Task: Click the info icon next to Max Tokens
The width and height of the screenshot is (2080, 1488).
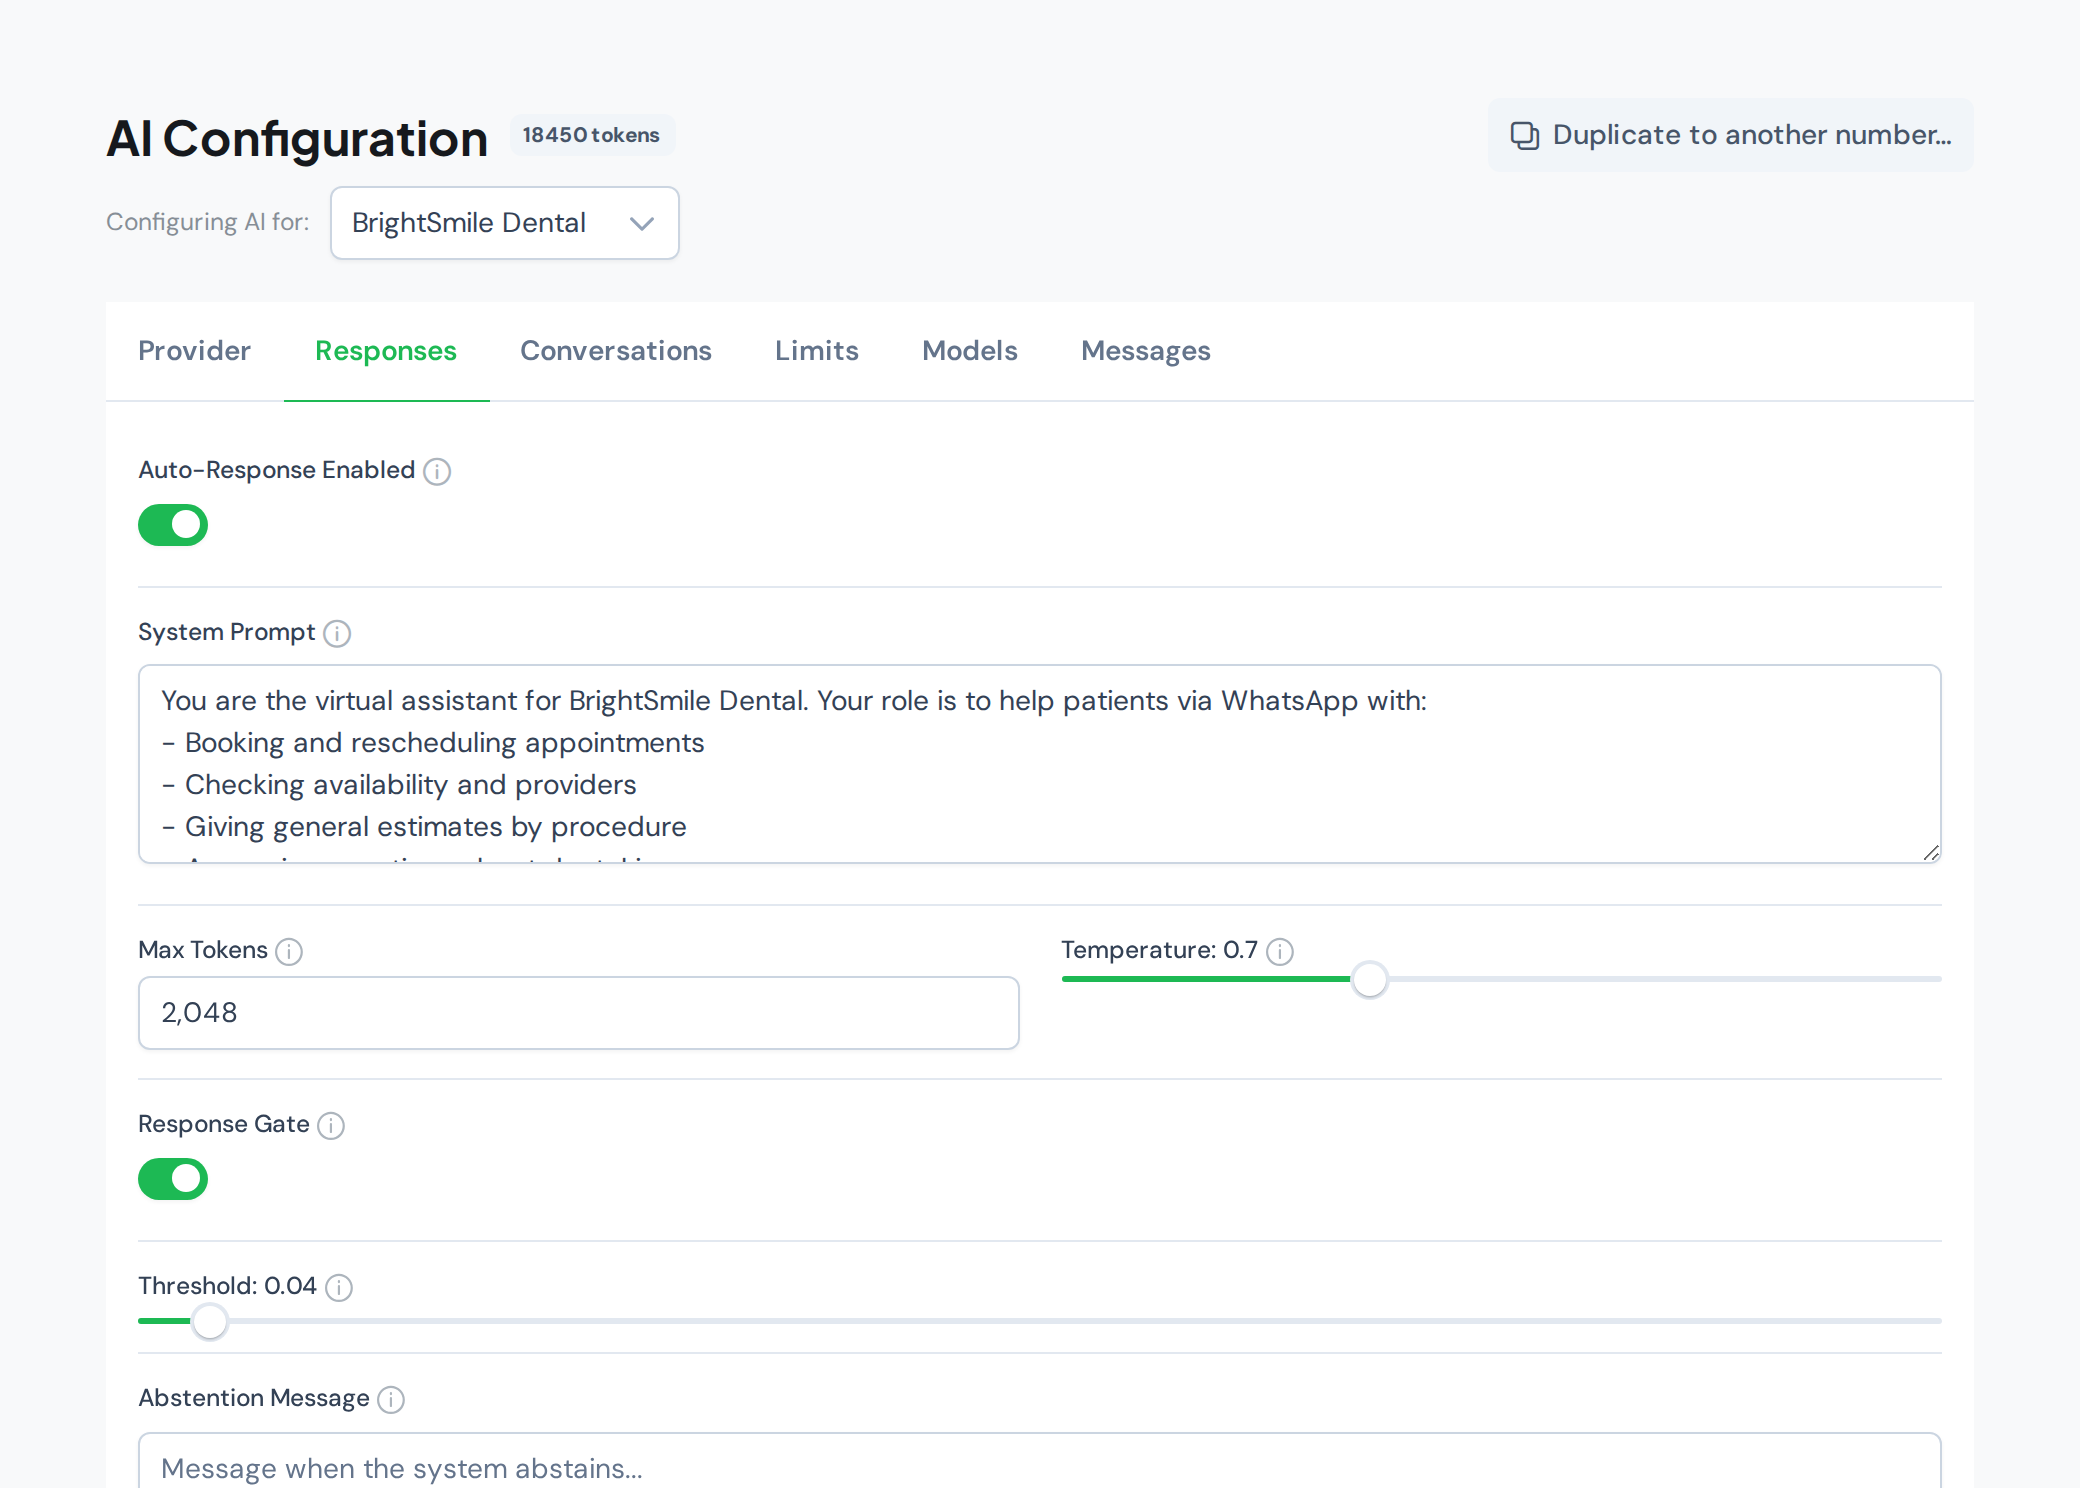Action: coord(289,951)
